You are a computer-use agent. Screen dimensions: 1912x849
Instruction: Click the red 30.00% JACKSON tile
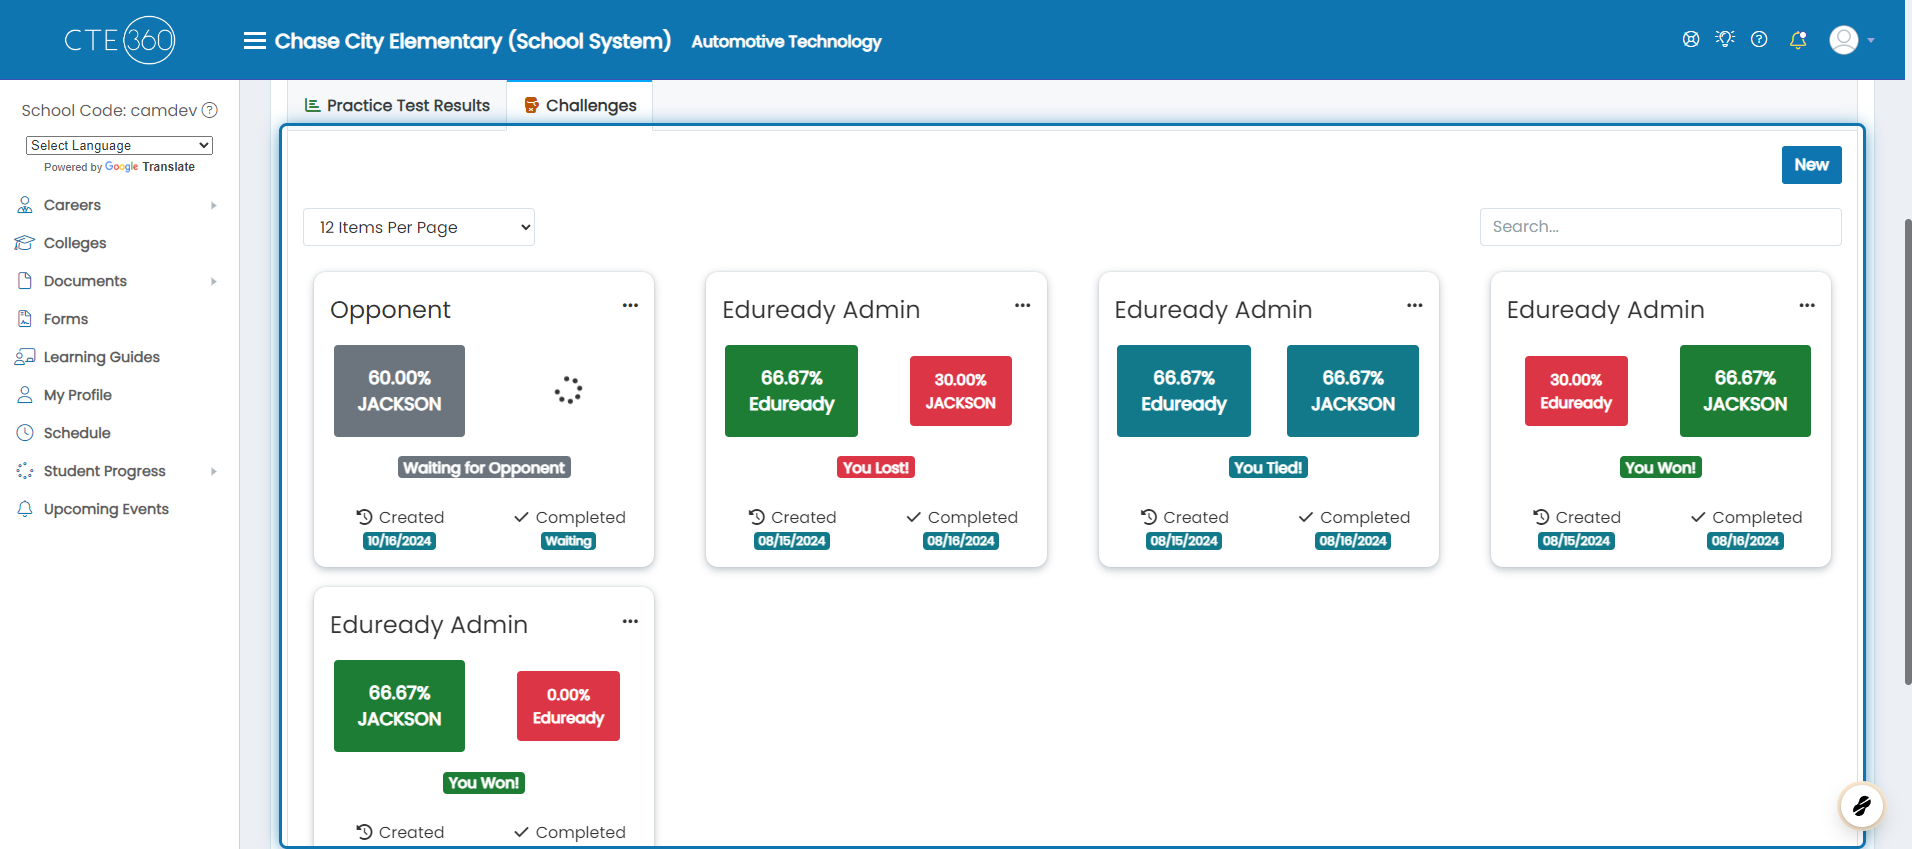960,391
